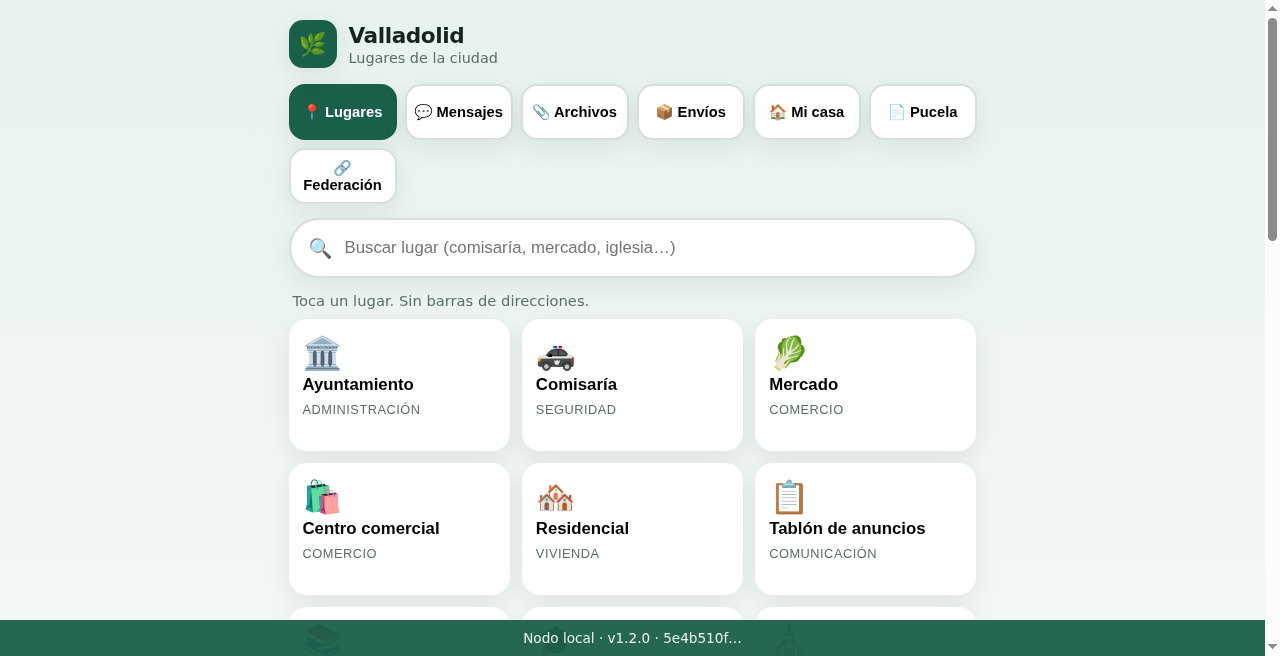
Task: Open the Federación tab
Action: coord(343,176)
